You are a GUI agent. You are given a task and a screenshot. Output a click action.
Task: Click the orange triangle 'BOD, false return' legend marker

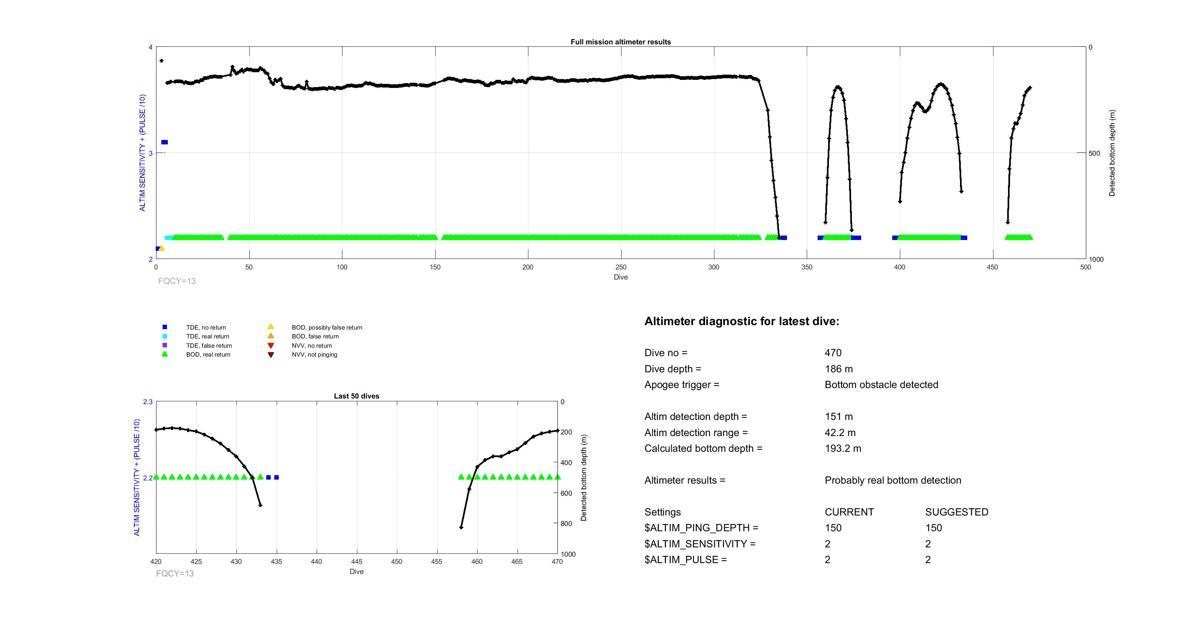tap(270, 336)
